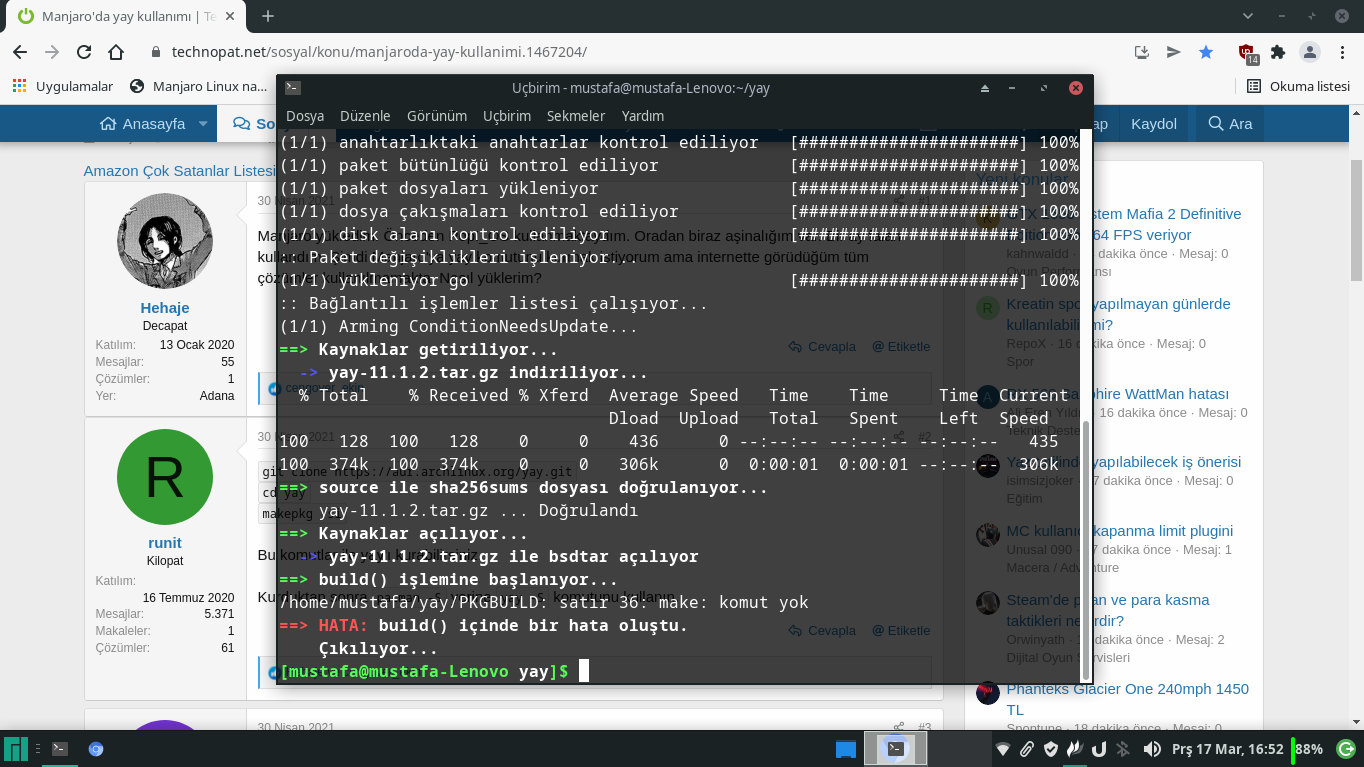Open the browser profile avatar menu
This screenshot has height=767, width=1364.
1310,52
